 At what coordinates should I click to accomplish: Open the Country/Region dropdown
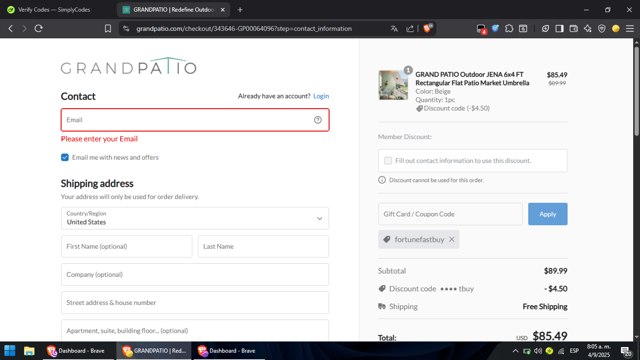[195, 218]
